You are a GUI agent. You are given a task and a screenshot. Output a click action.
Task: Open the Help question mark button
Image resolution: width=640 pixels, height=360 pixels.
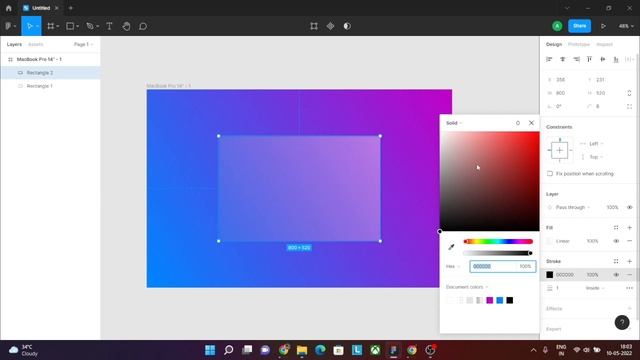click(622, 322)
